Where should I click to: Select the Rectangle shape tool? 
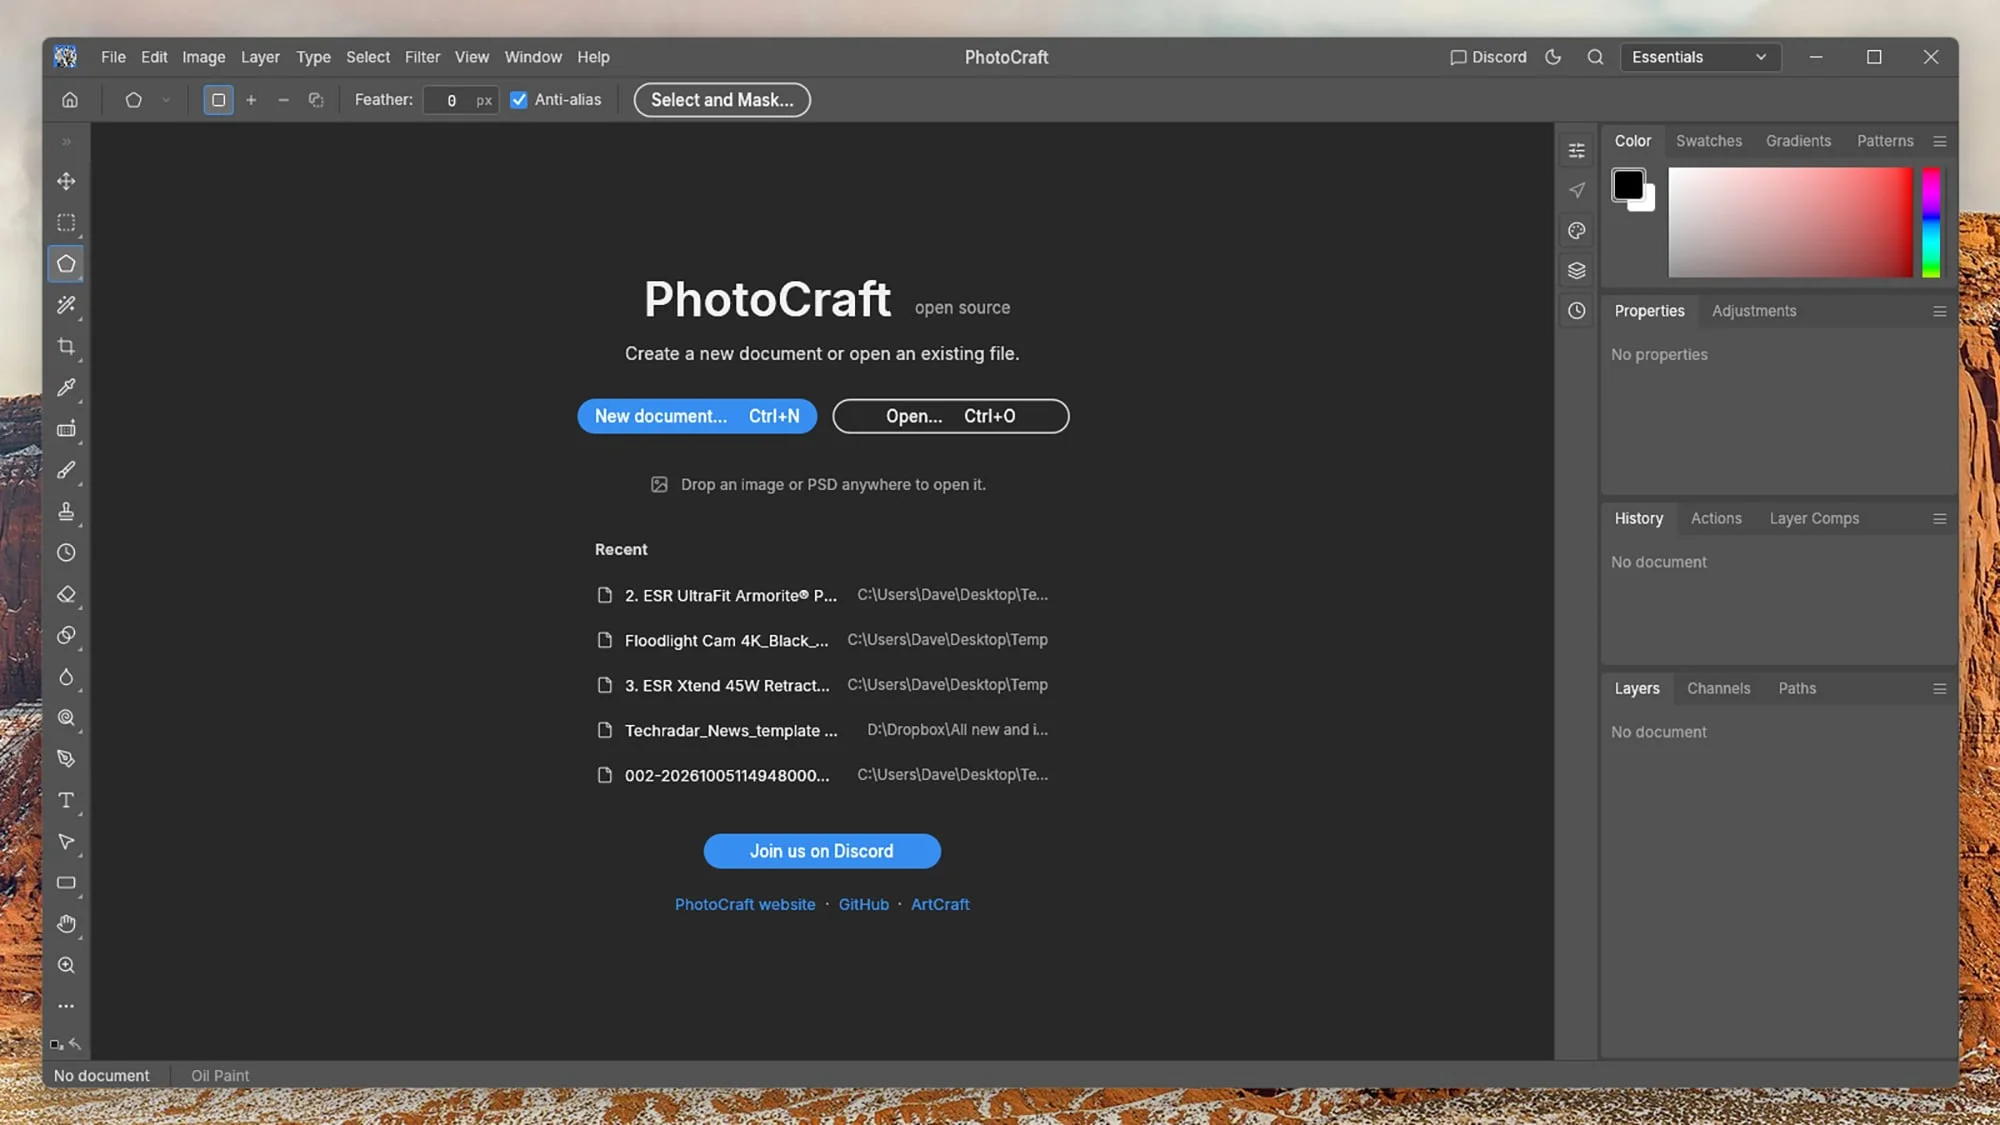(66, 883)
